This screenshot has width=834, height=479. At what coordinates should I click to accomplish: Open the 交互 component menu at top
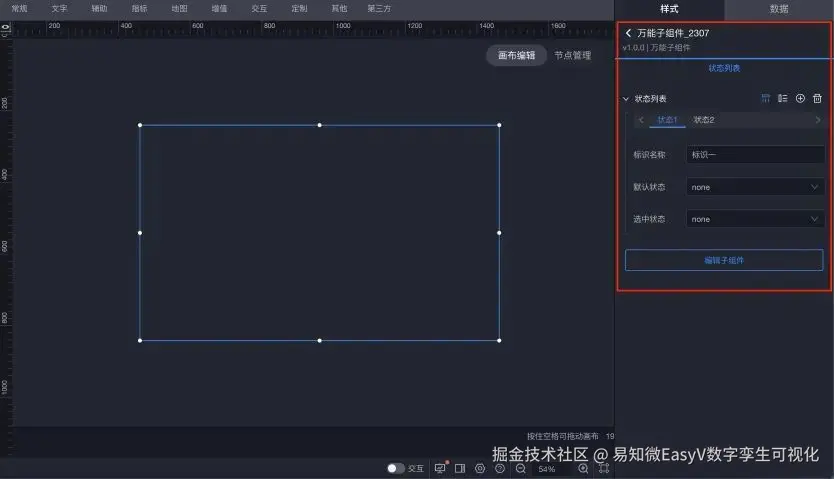[x=259, y=9]
